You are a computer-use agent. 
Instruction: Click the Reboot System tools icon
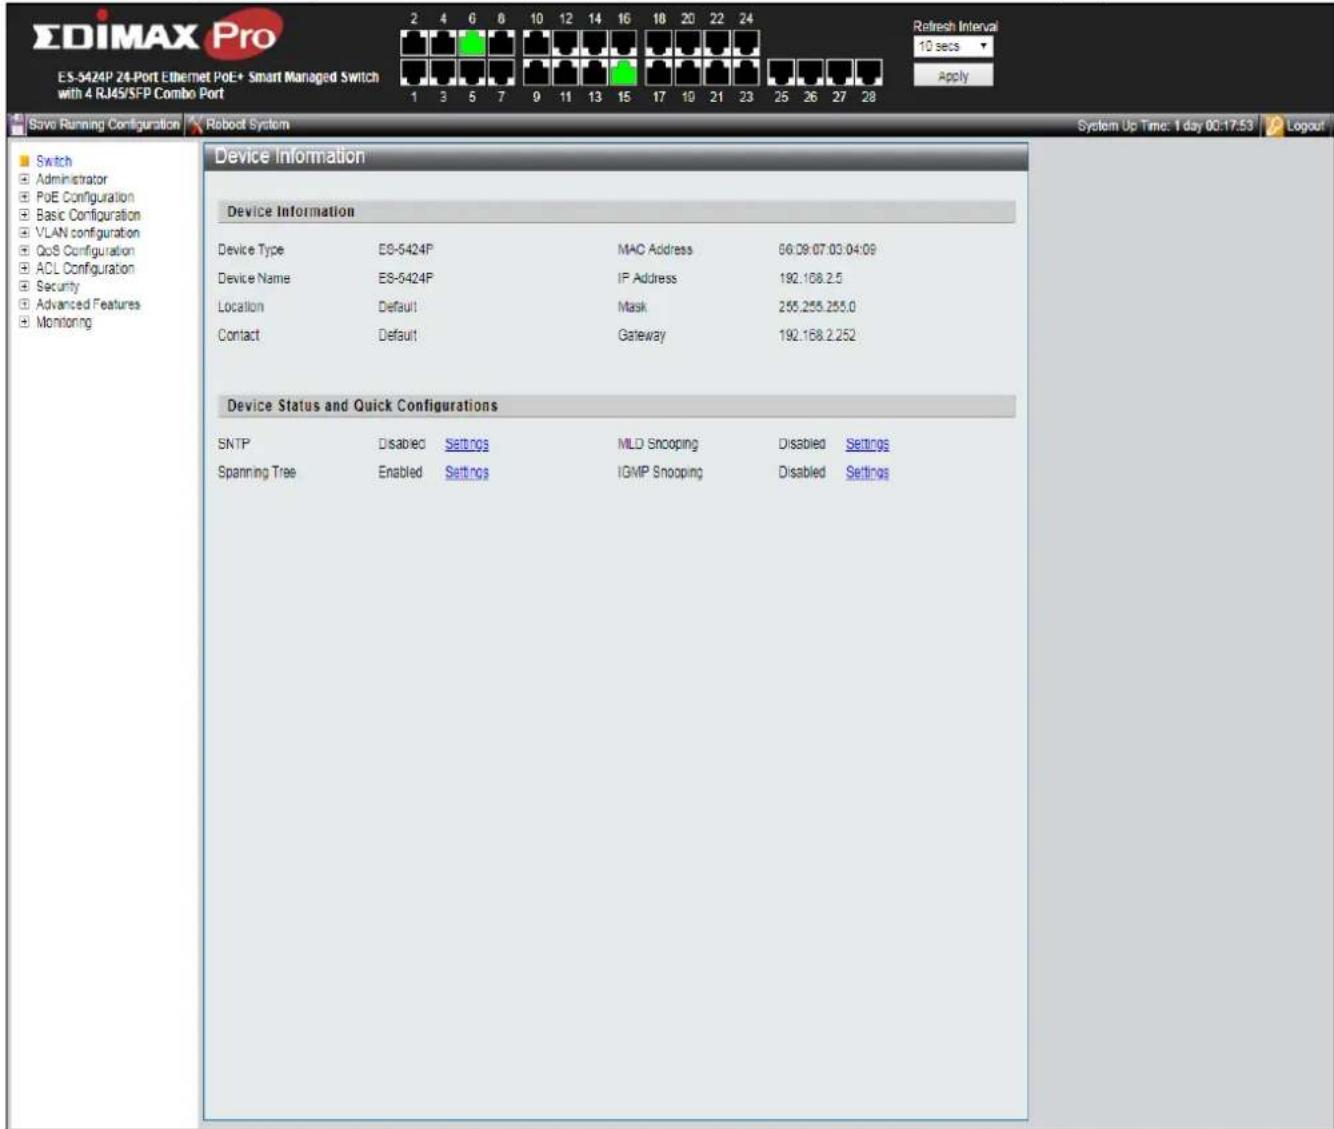(x=195, y=125)
